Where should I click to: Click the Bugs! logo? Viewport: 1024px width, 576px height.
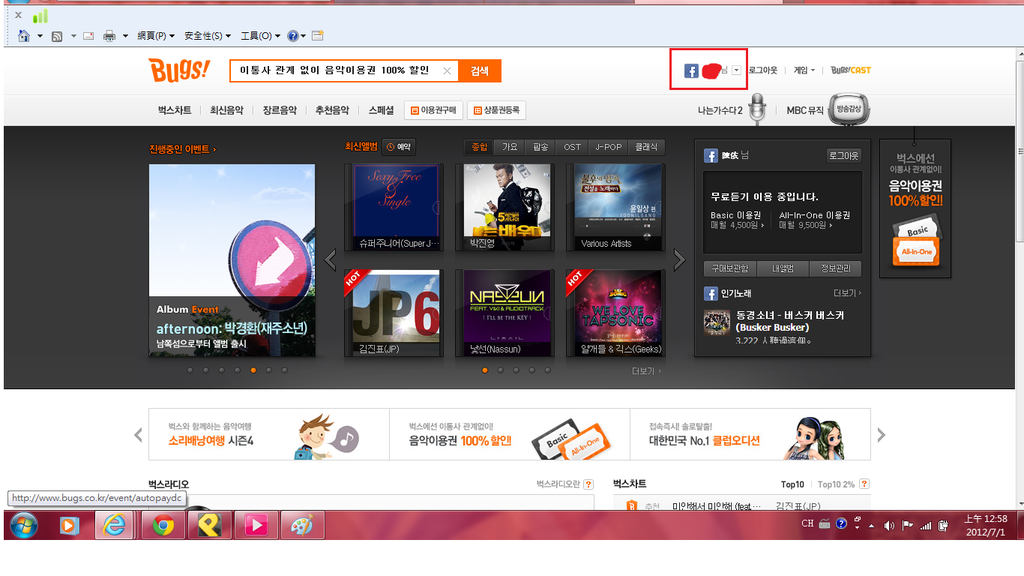[180, 69]
